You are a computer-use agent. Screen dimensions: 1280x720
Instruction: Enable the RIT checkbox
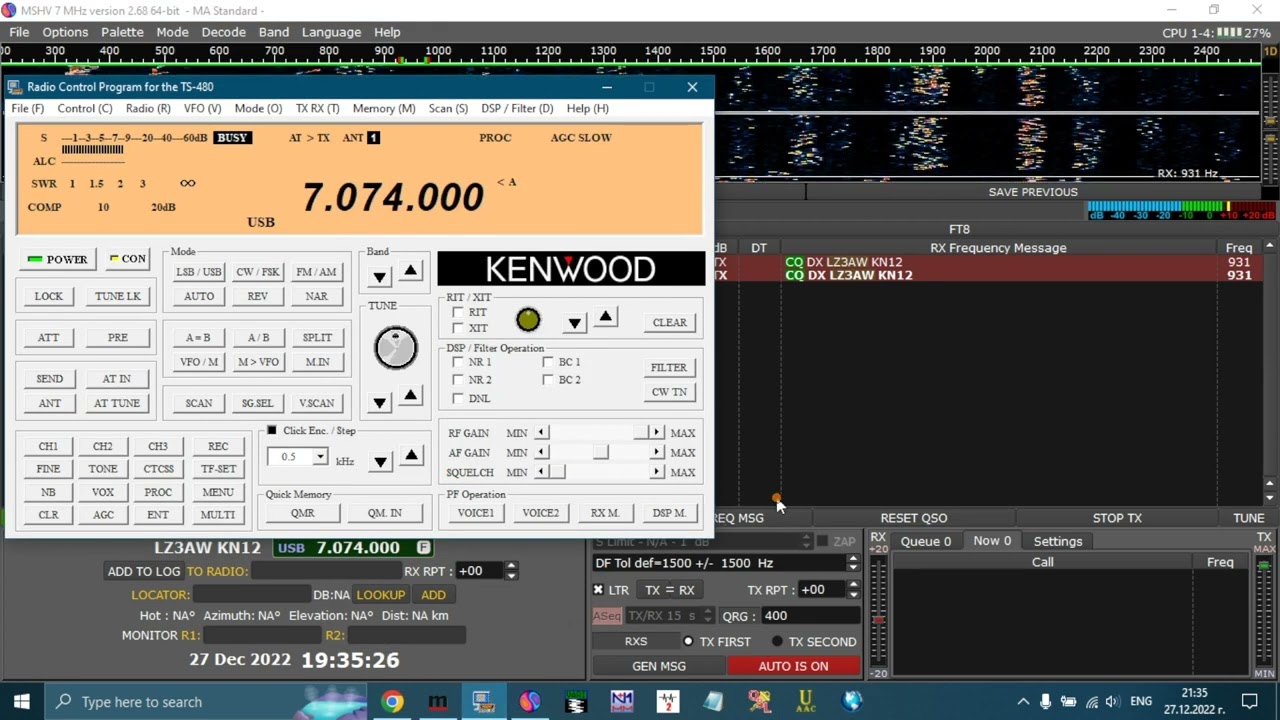[458, 312]
